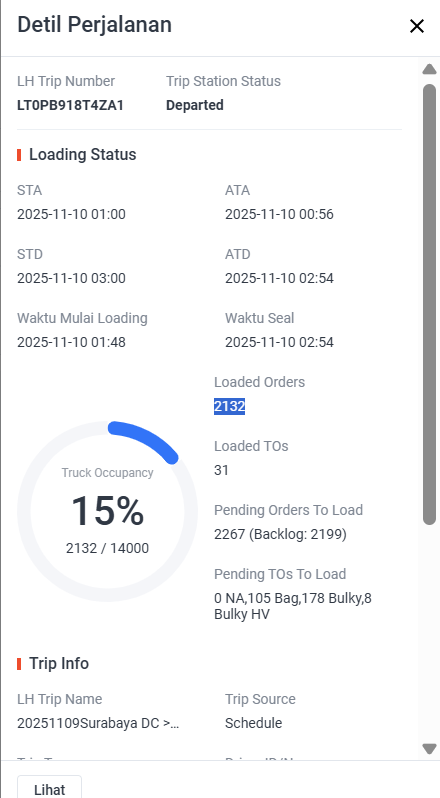Click the Departed trip station status
The image size is (440, 798).
[x=195, y=105]
